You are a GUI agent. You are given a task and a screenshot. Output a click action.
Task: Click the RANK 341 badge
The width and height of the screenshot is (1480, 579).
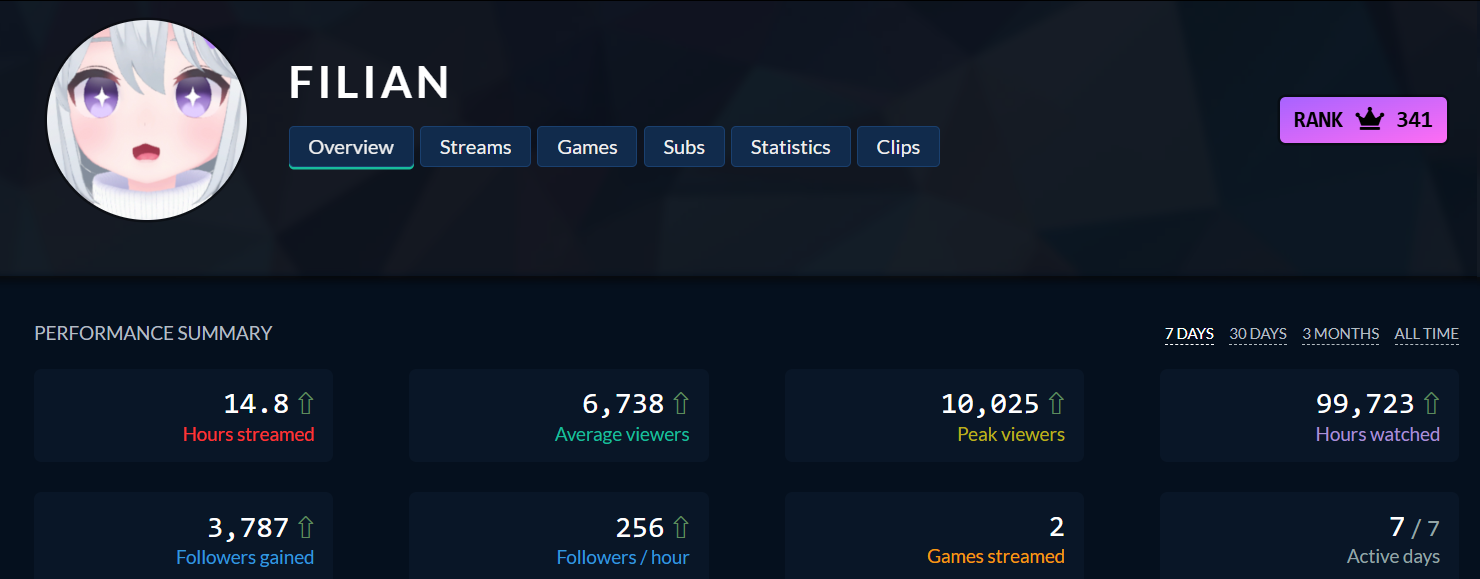click(x=1363, y=120)
